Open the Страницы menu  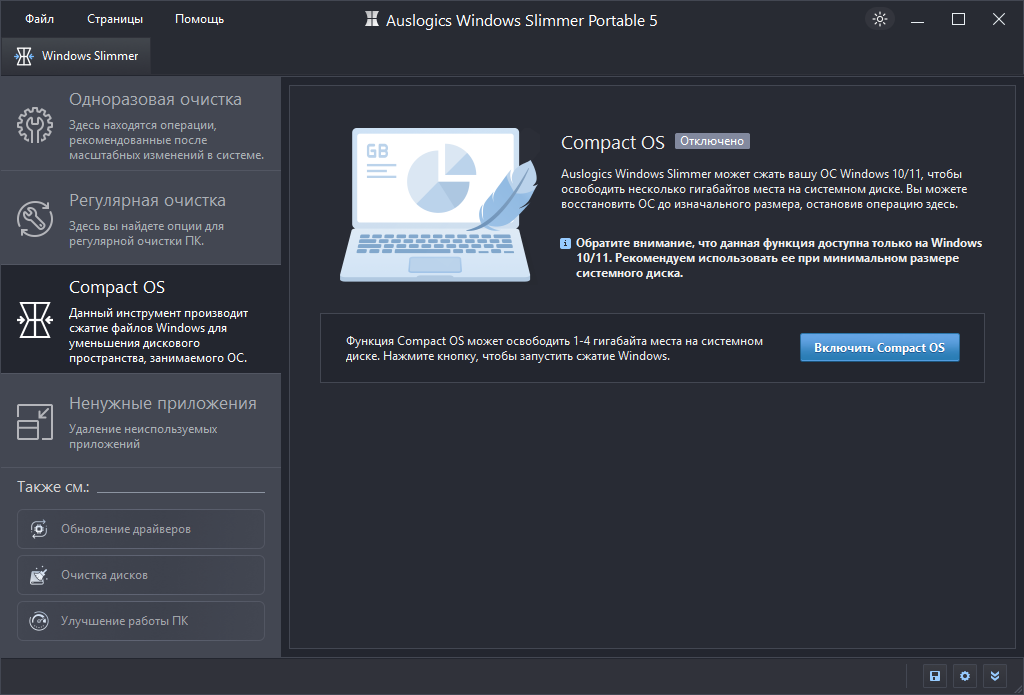pos(114,19)
